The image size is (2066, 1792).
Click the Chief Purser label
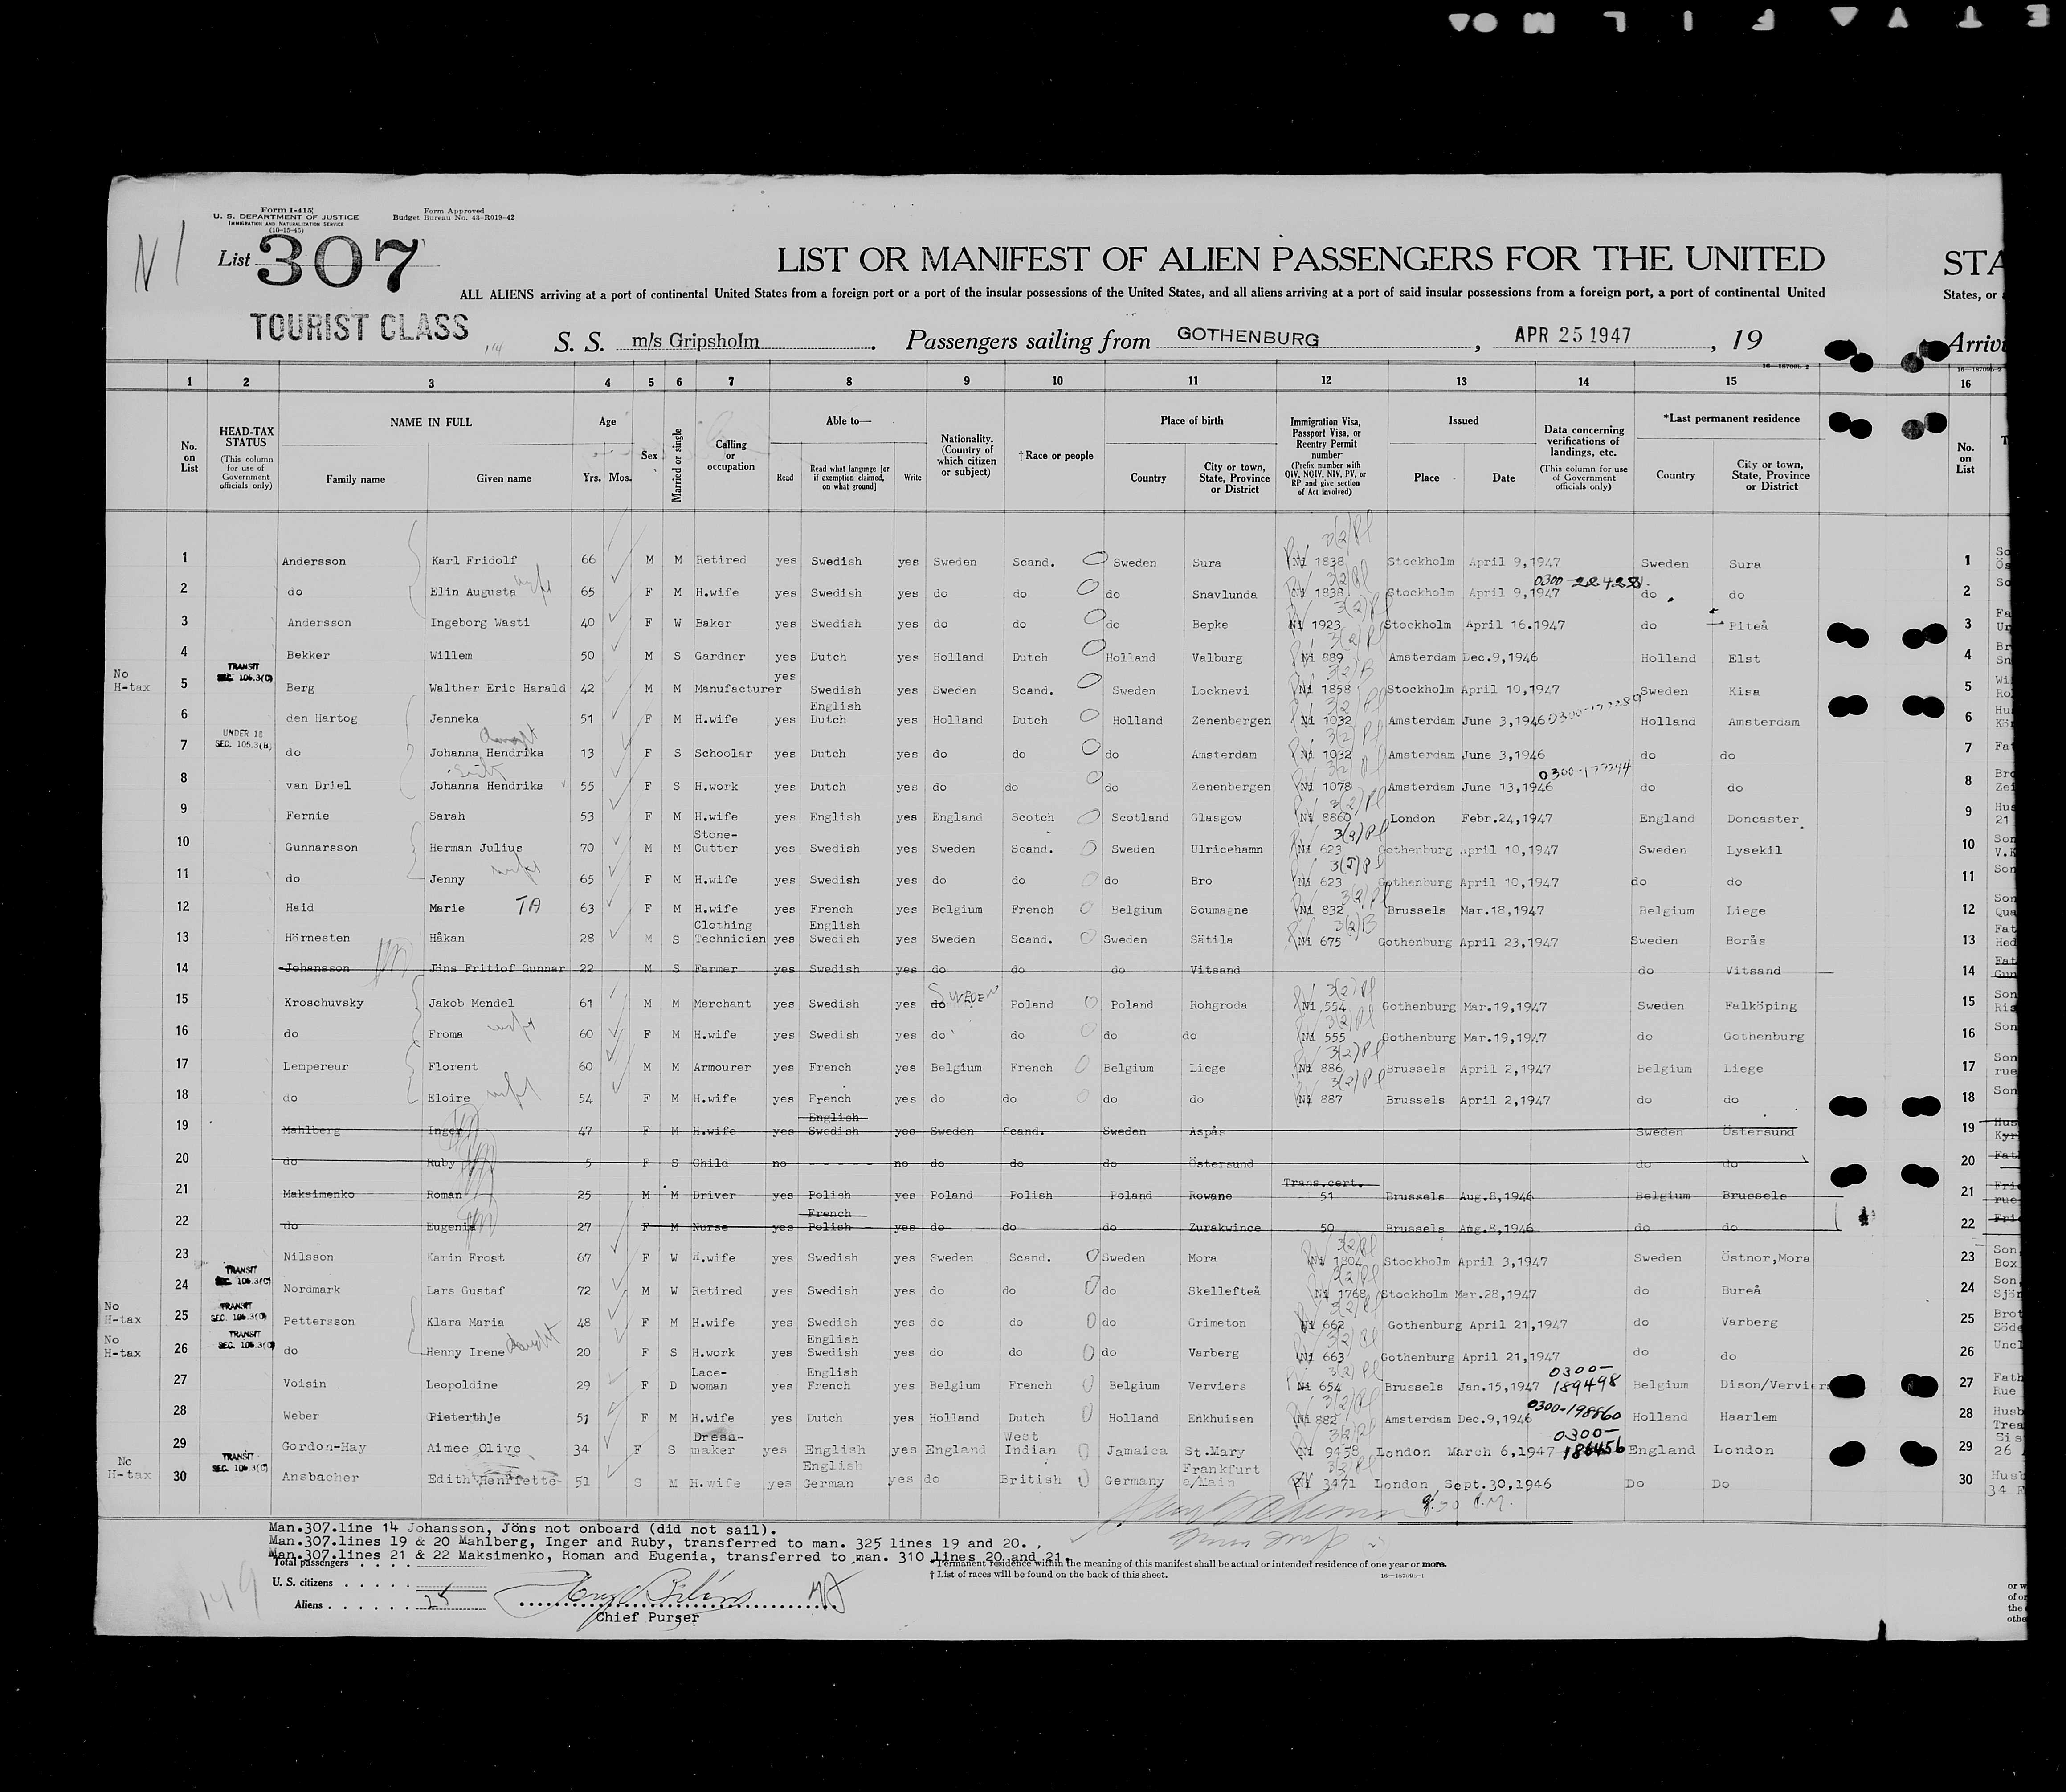[647, 1617]
